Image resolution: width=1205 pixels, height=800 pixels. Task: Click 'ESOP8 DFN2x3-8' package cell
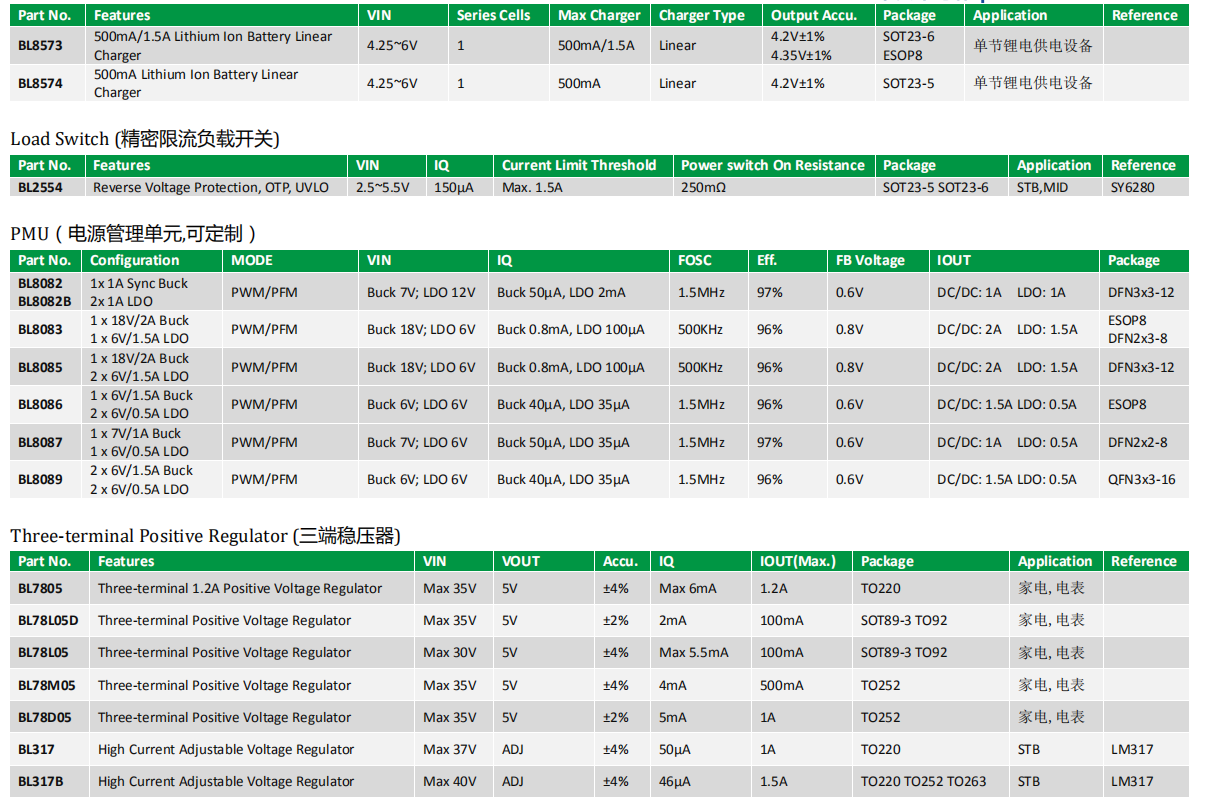pyautogui.click(x=1138, y=329)
